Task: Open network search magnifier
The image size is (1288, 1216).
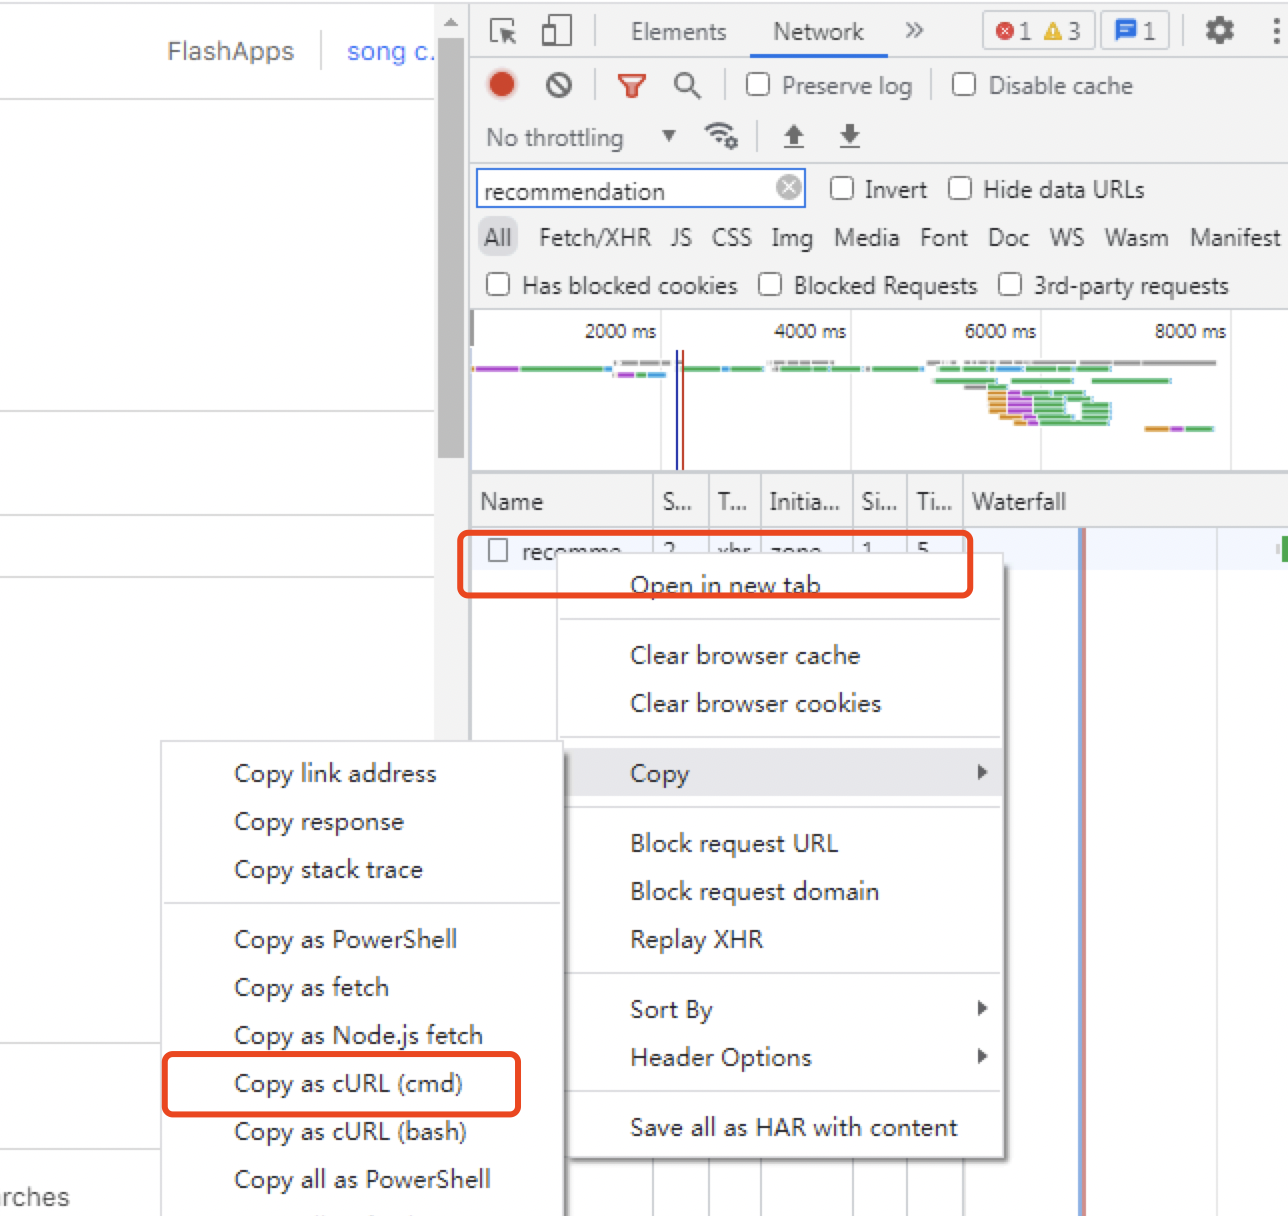Action: (687, 86)
